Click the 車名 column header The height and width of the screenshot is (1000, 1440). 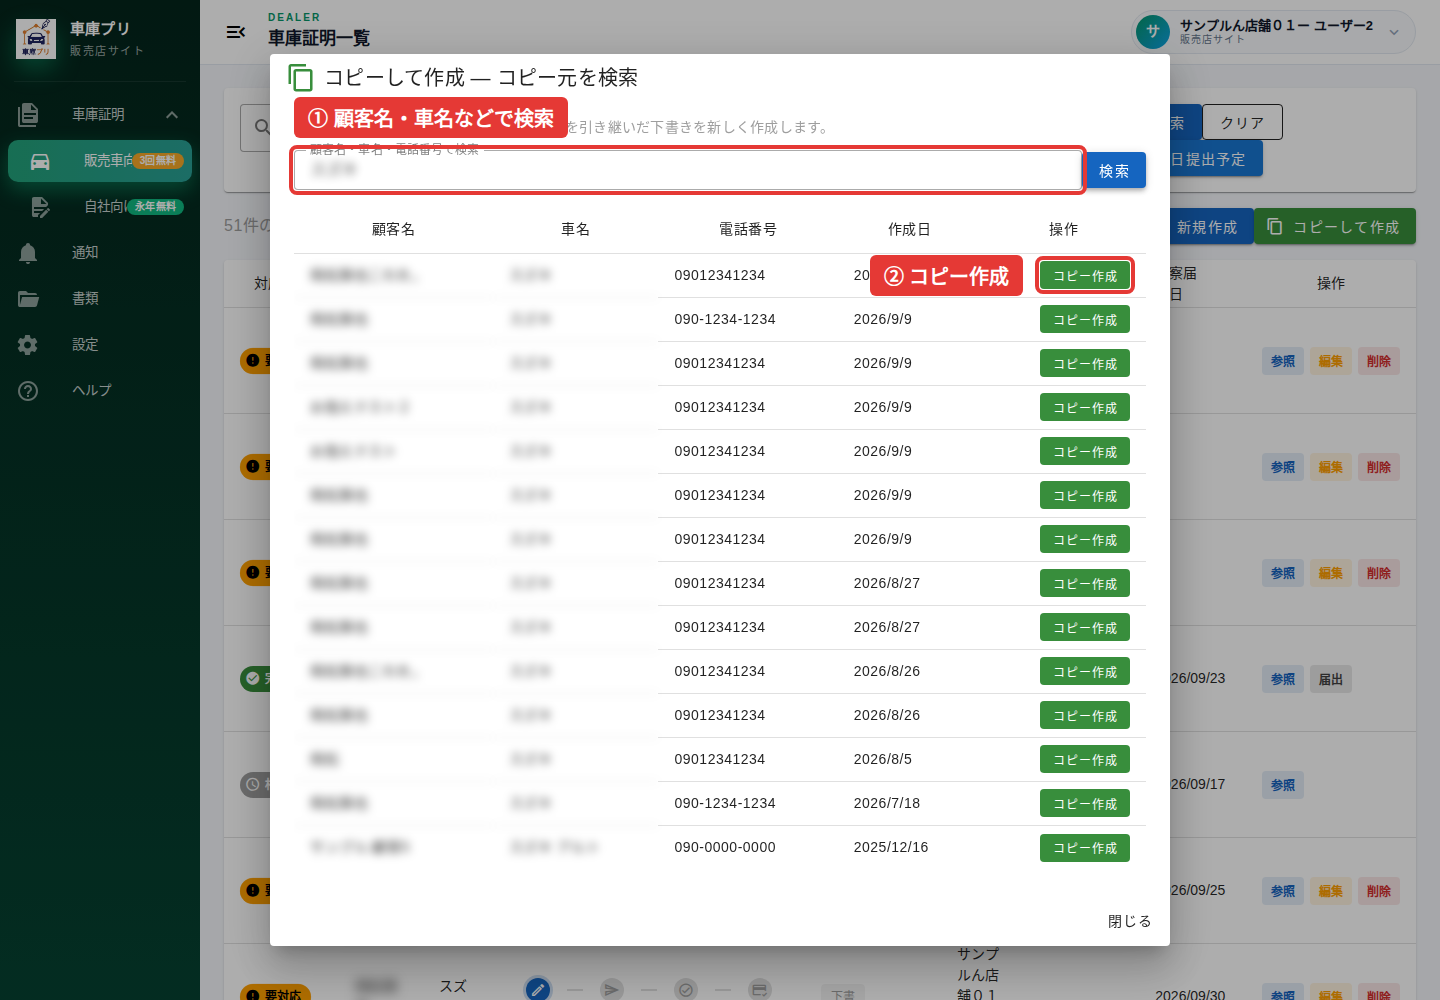(575, 230)
